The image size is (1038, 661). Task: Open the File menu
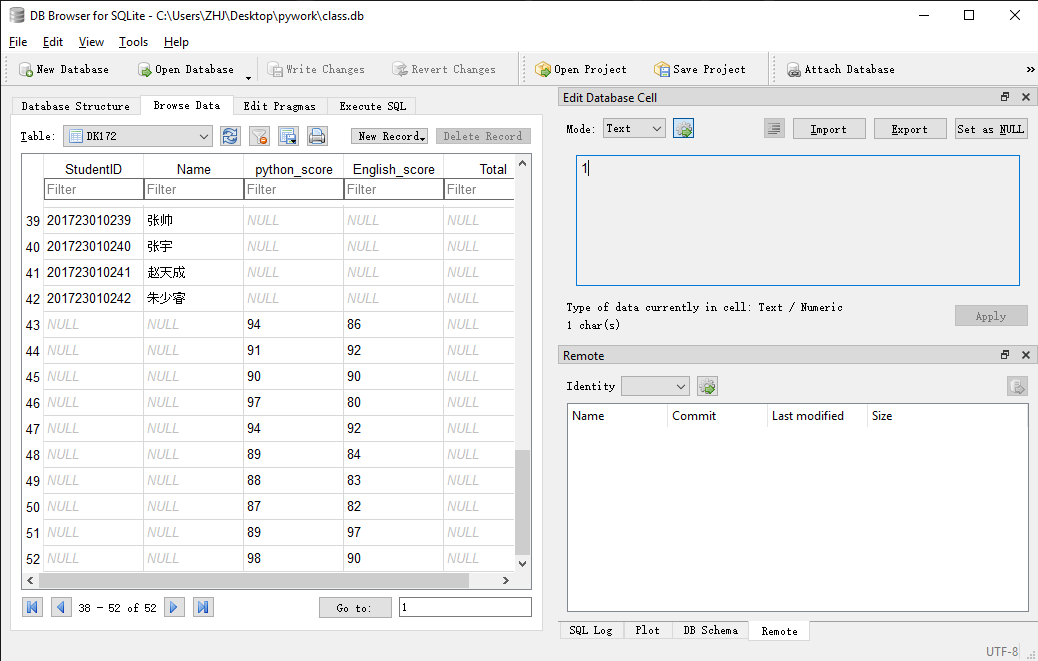tap(18, 42)
